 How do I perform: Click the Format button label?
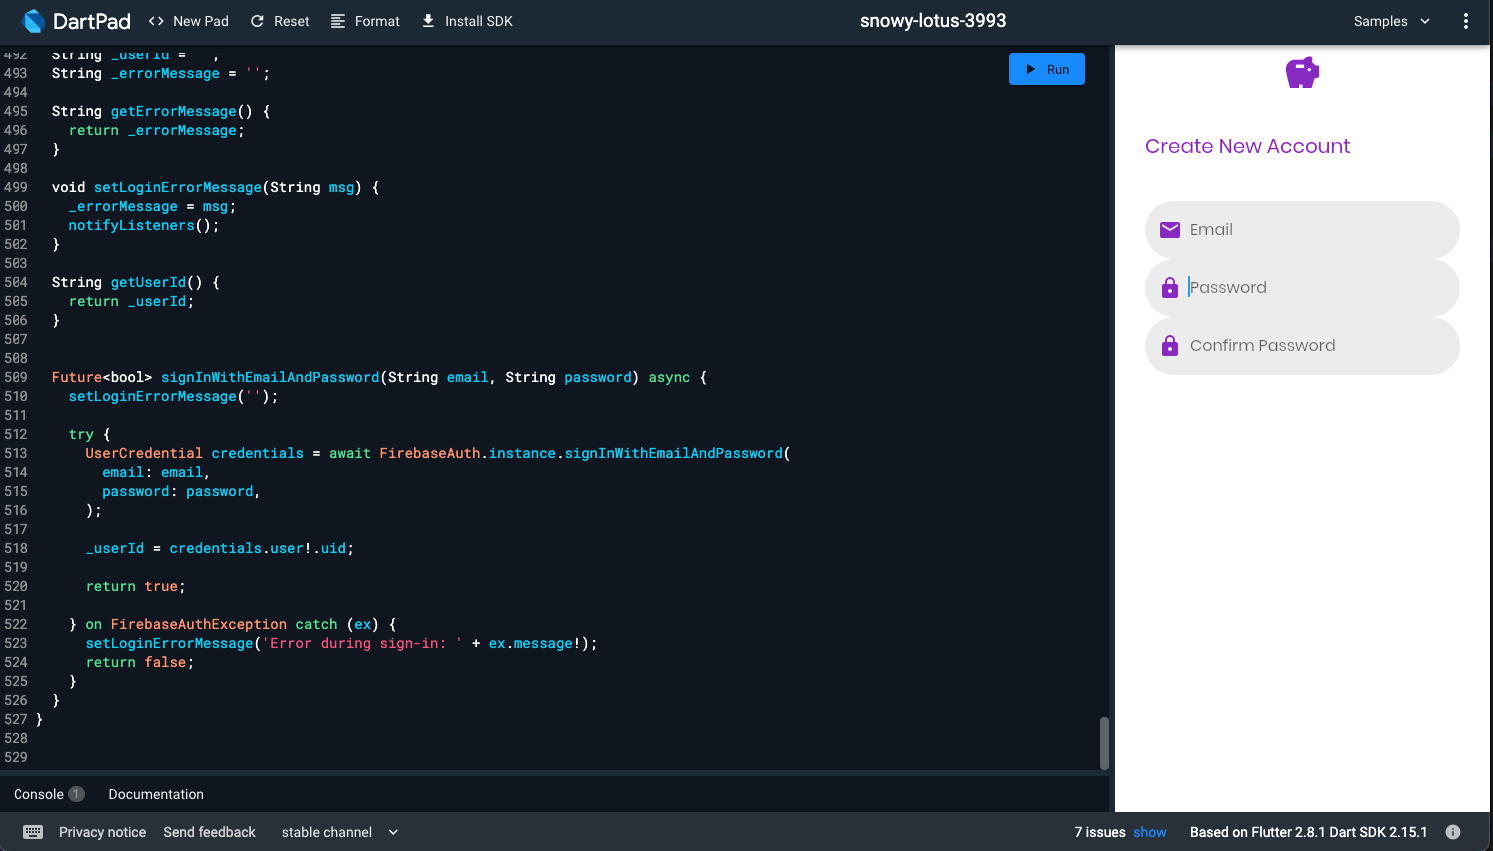(377, 21)
